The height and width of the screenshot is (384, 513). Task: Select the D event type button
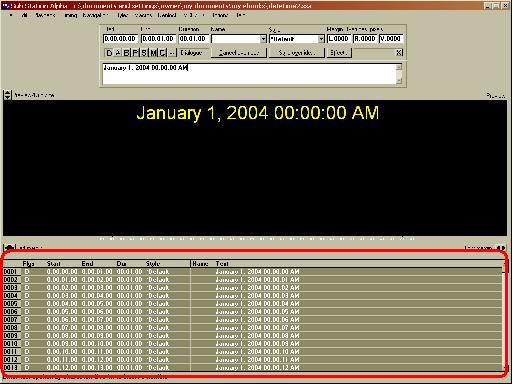(x=109, y=53)
